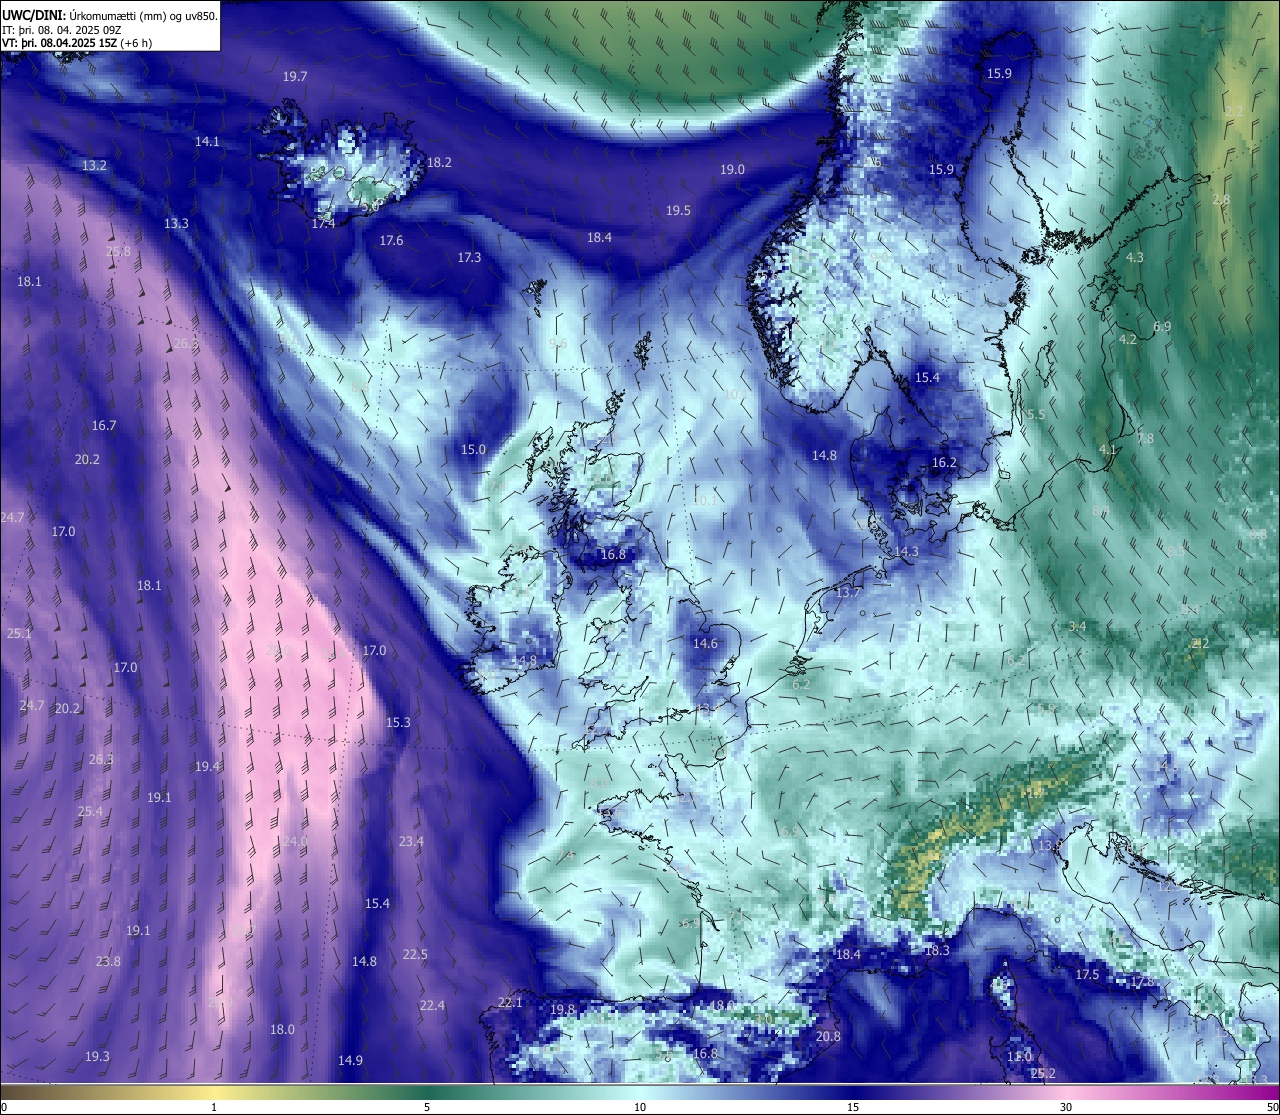Image resolution: width=1280 pixels, height=1115 pixels.
Task: Click the map value 19.3
Action: [97, 1057]
